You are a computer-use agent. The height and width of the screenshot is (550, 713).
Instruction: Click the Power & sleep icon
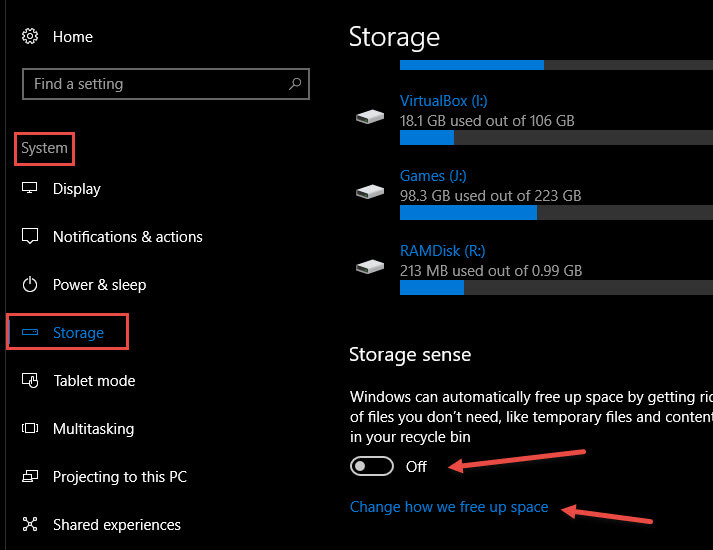pos(30,285)
